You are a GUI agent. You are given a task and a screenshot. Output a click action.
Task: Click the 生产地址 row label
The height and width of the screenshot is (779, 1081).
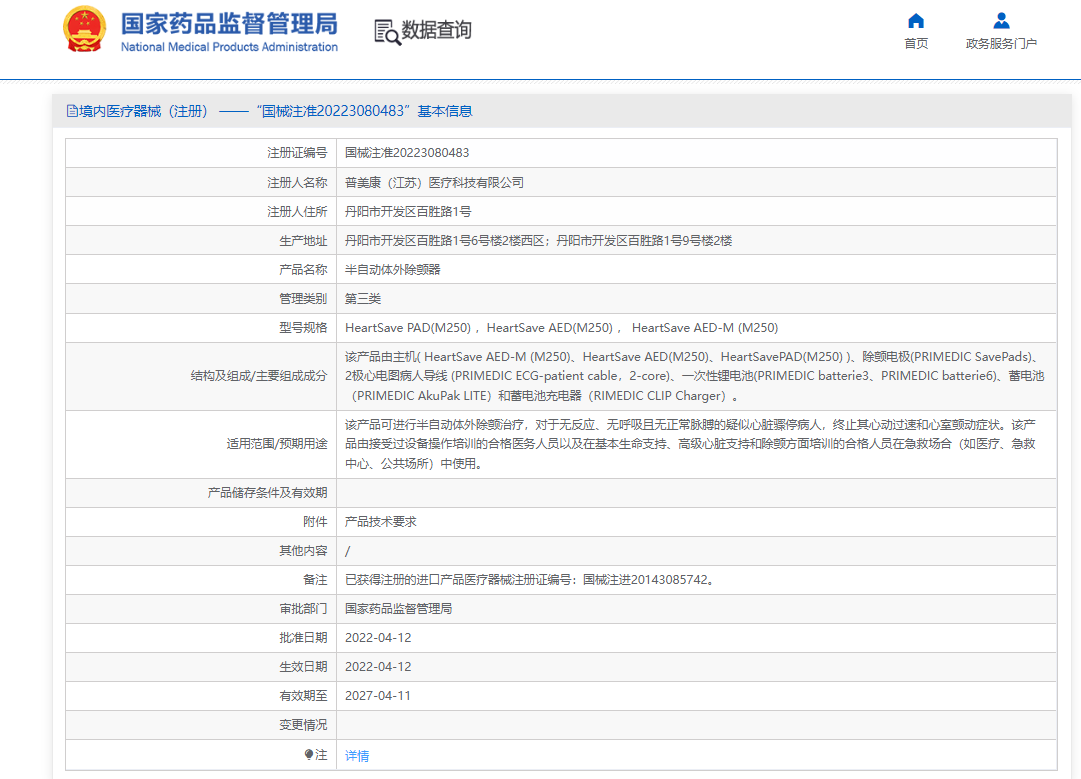pyautogui.click(x=303, y=241)
